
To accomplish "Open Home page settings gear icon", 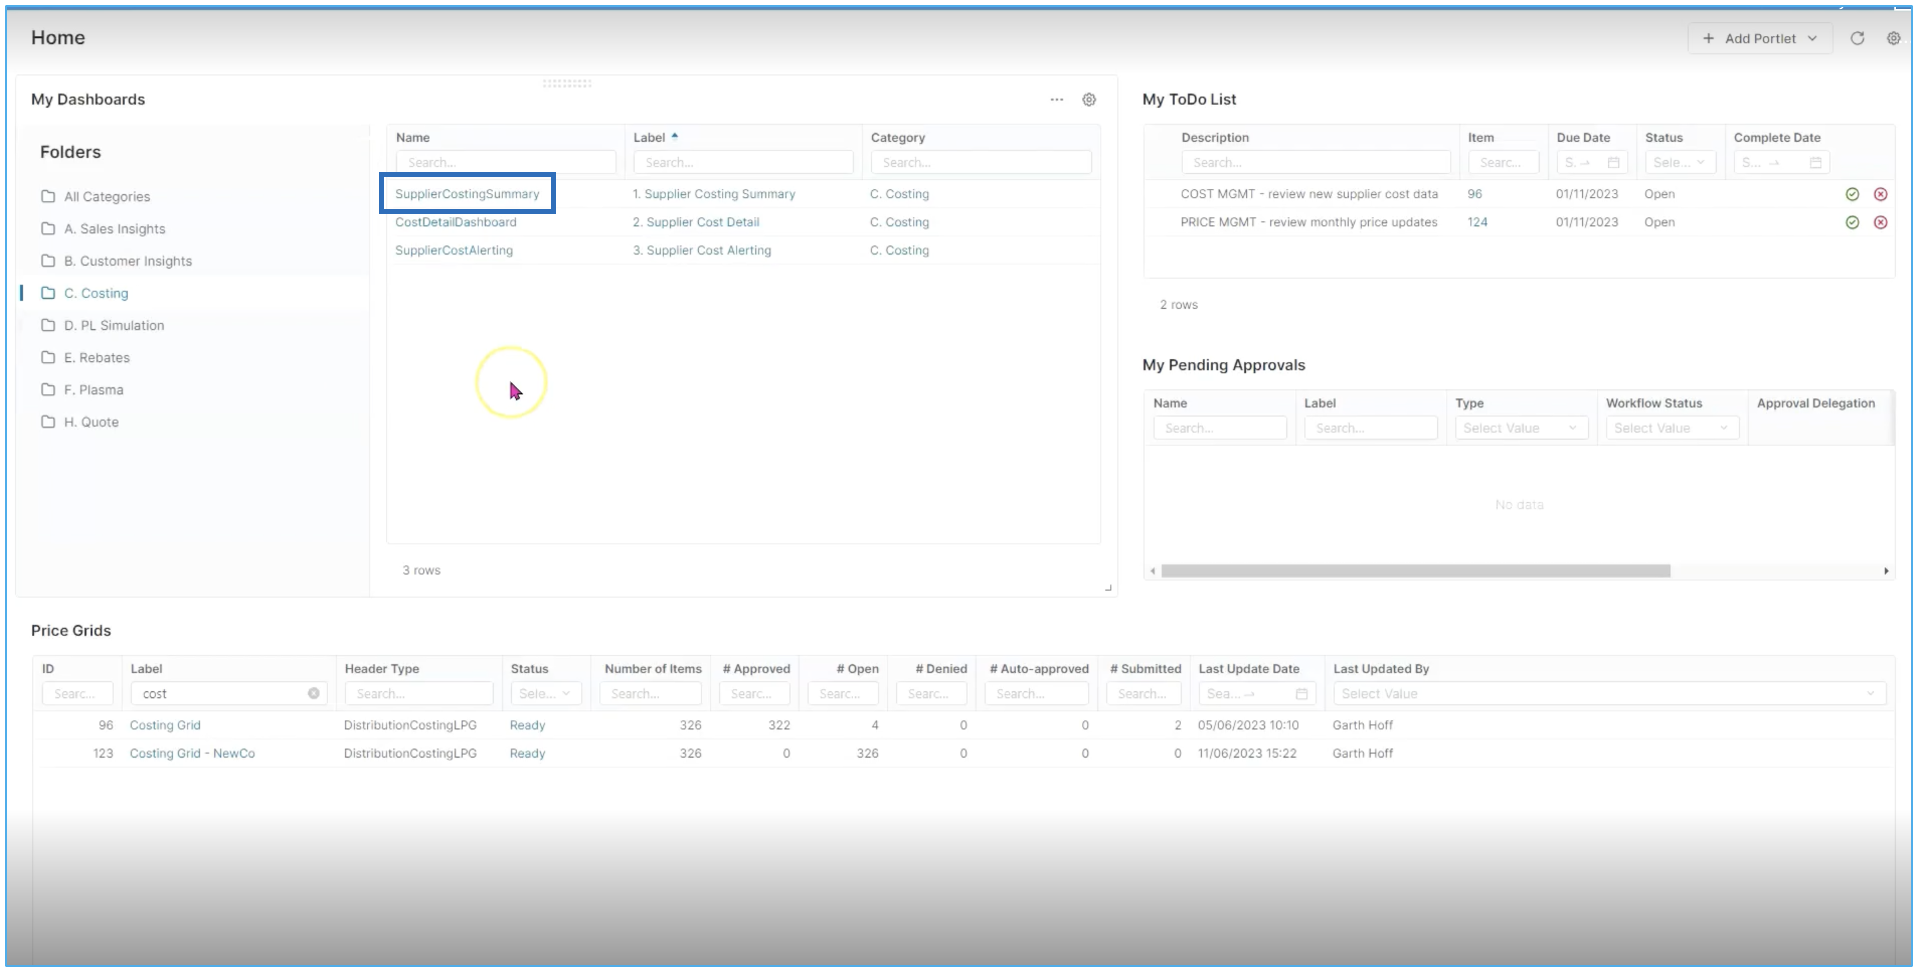I will [x=1893, y=38].
